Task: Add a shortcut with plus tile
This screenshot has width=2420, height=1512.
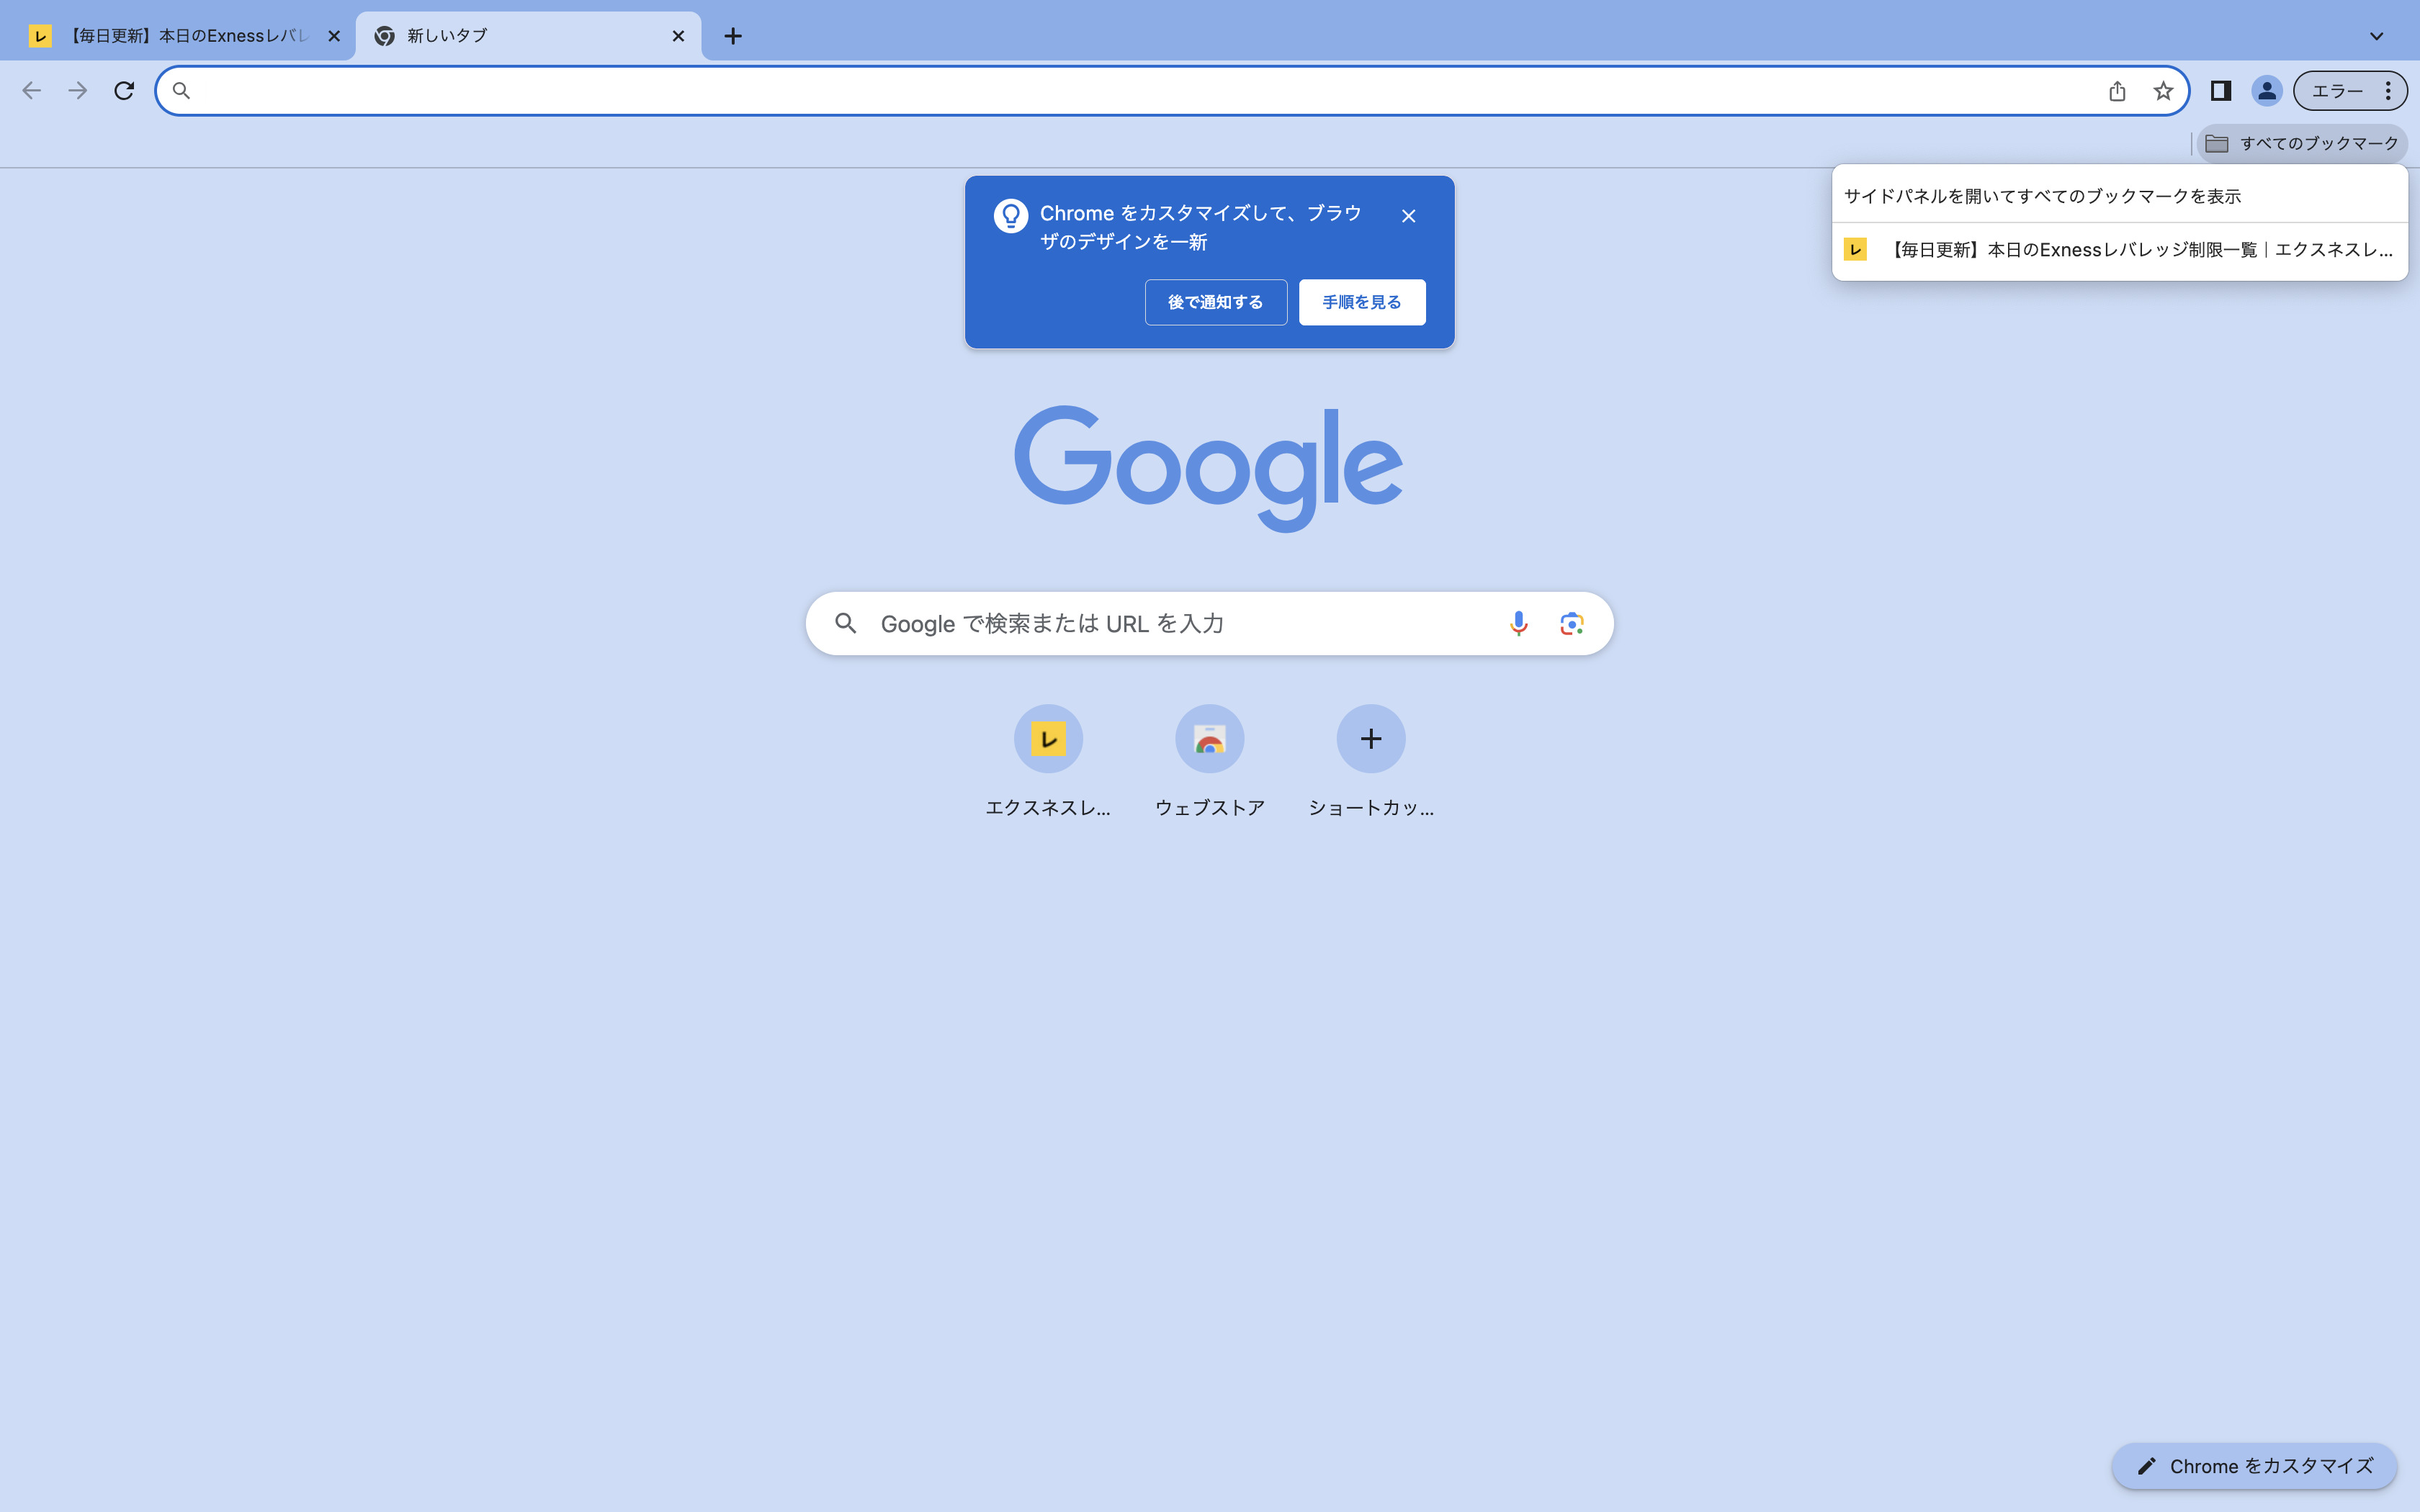Action: coord(1370,739)
